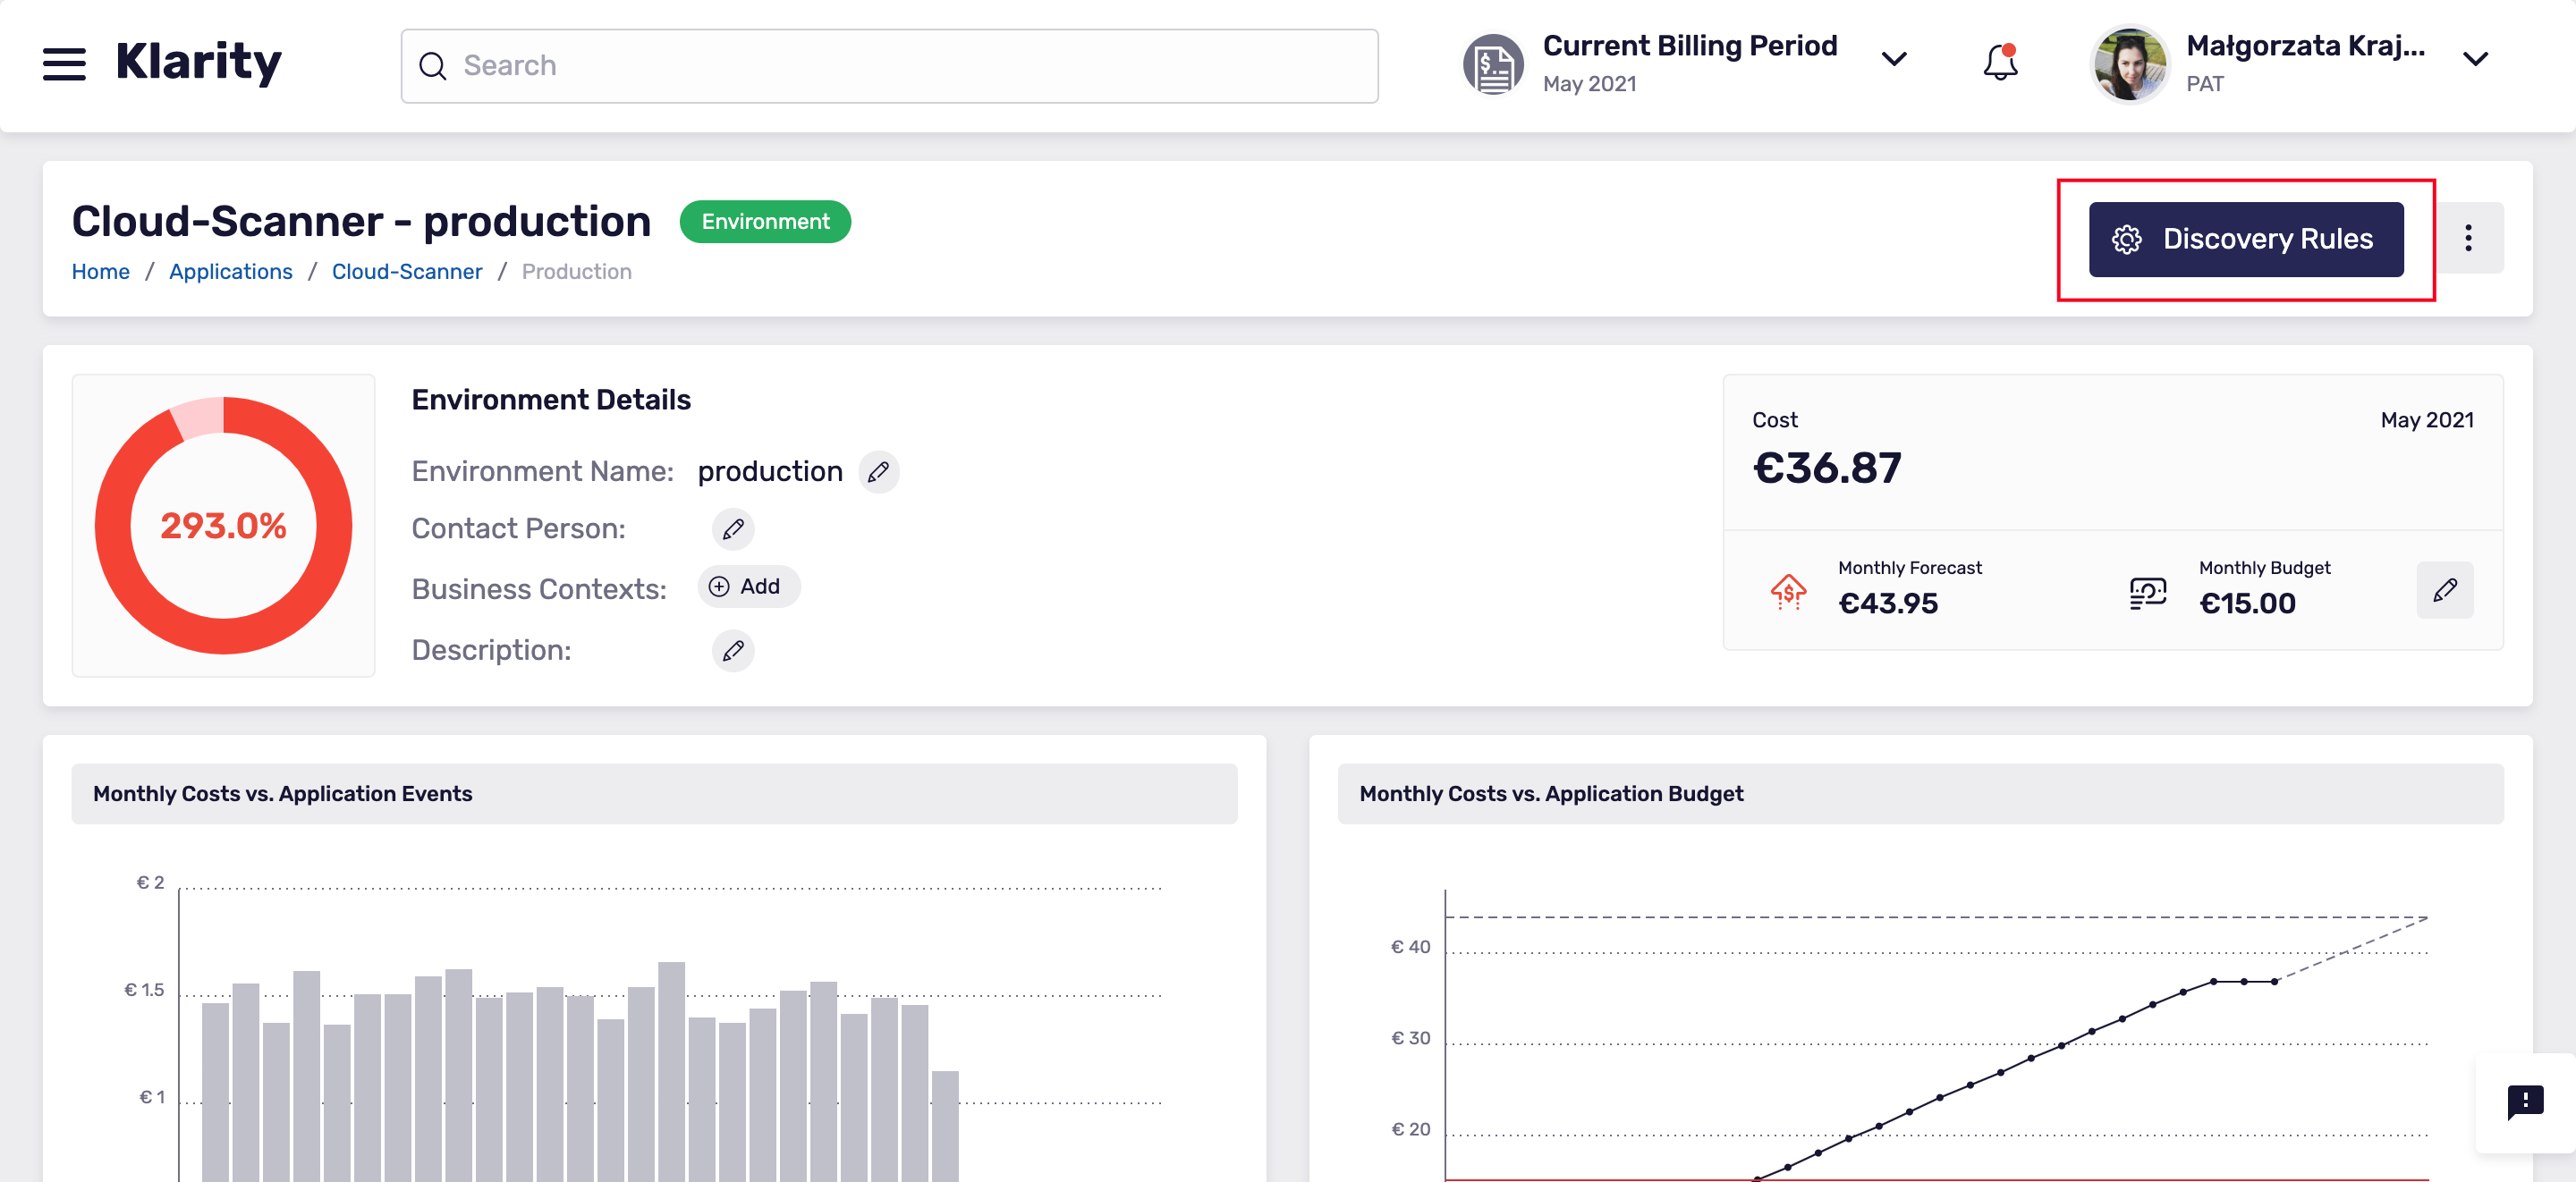2576x1182 pixels.
Task: Click the Monthly Budget money icon
Action: [x=2147, y=592]
